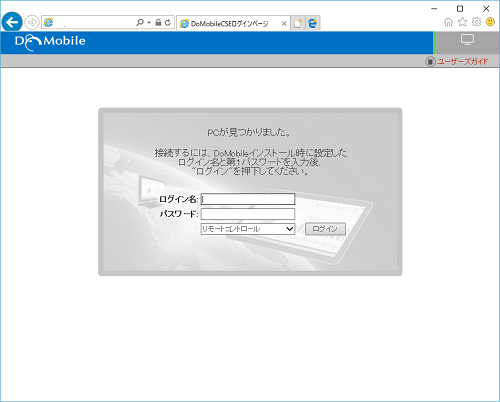500x402 pixels.
Task: Open Microsoft Edge with the Edge icon
Action: 312,23
